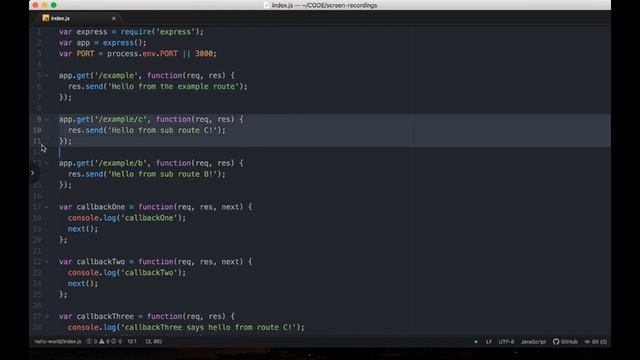
Task: Click 'Hello from sub route C!' string
Action: 162,130
